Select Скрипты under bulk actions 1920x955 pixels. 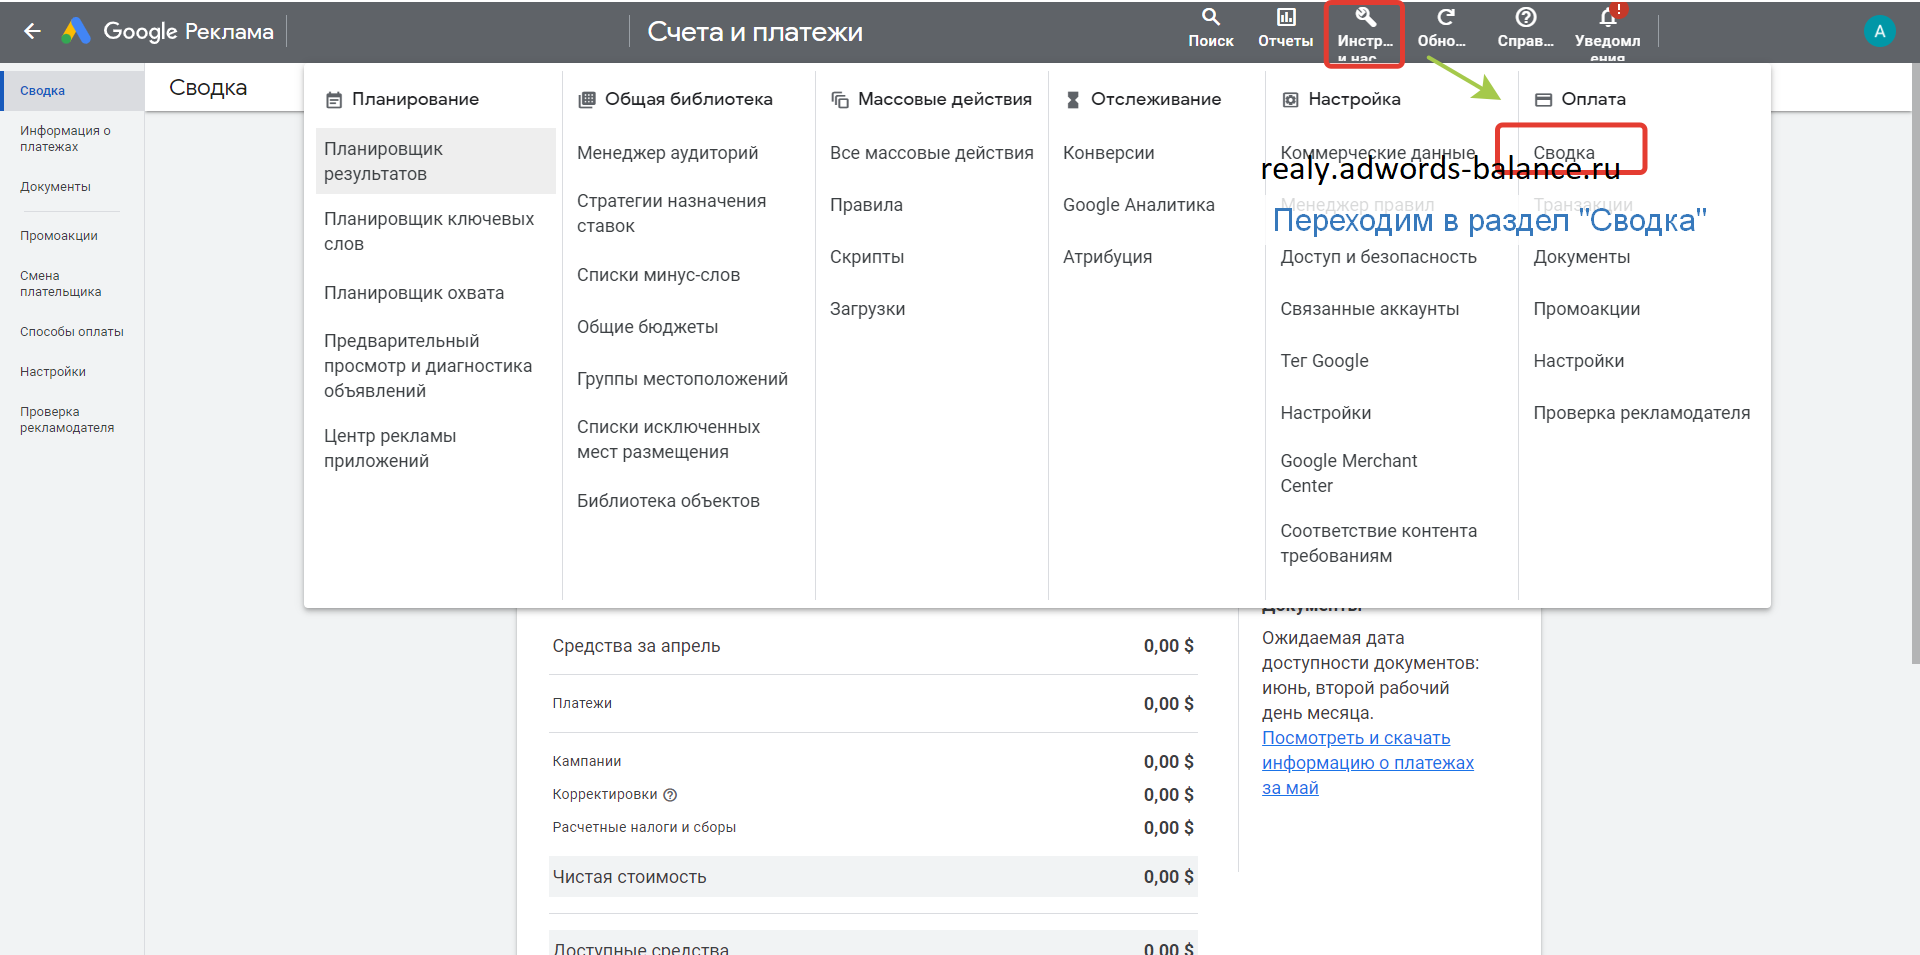point(866,257)
